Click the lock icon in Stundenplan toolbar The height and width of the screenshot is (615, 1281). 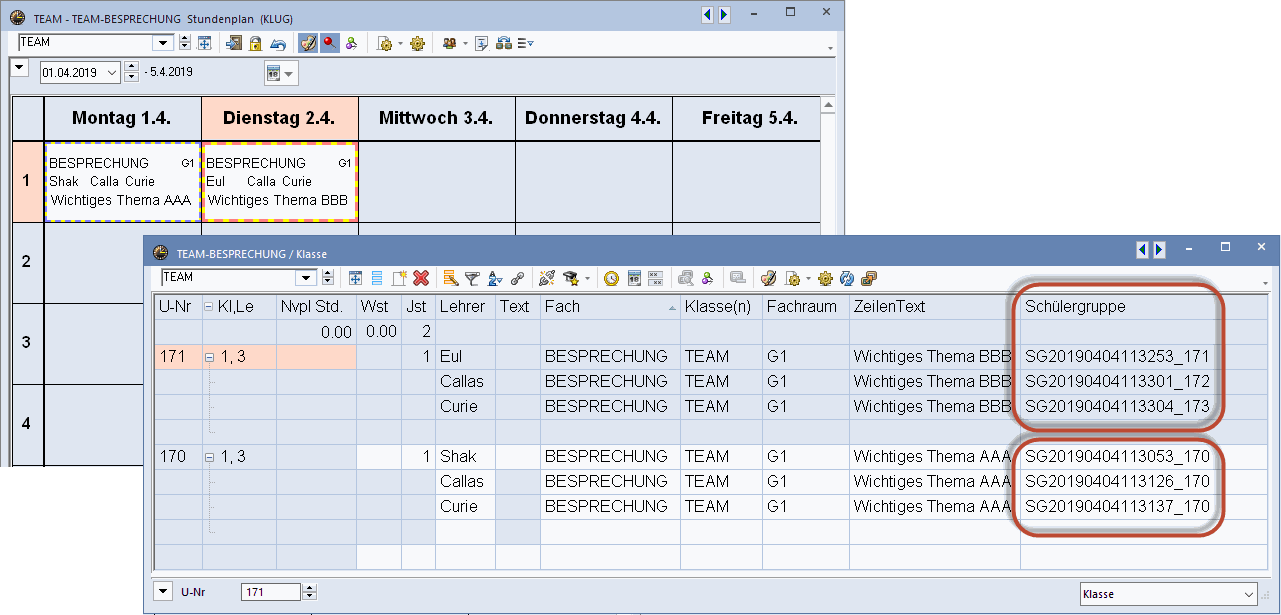click(255, 43)
